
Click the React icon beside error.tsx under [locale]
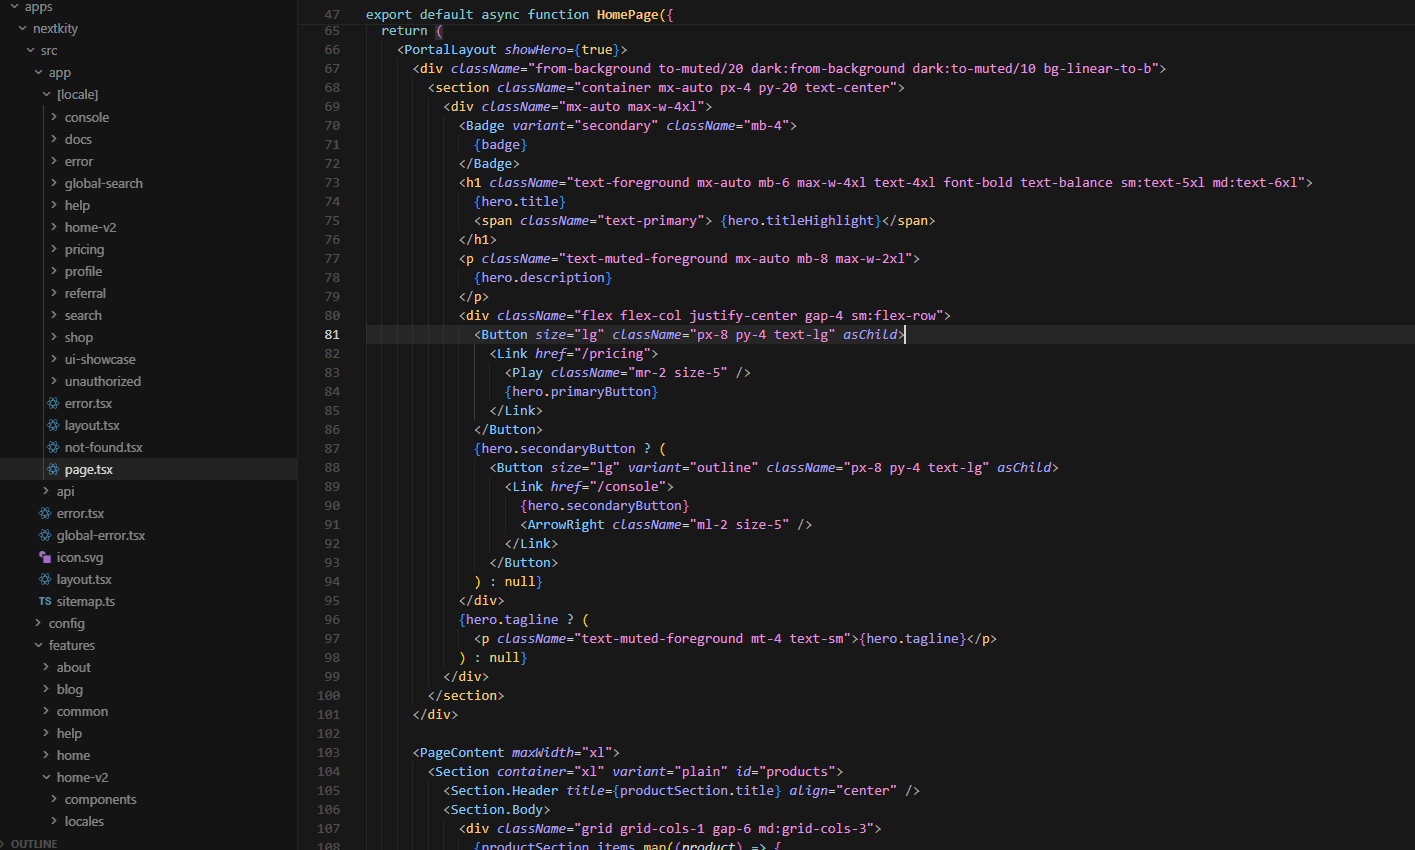[x=54, y=403]
